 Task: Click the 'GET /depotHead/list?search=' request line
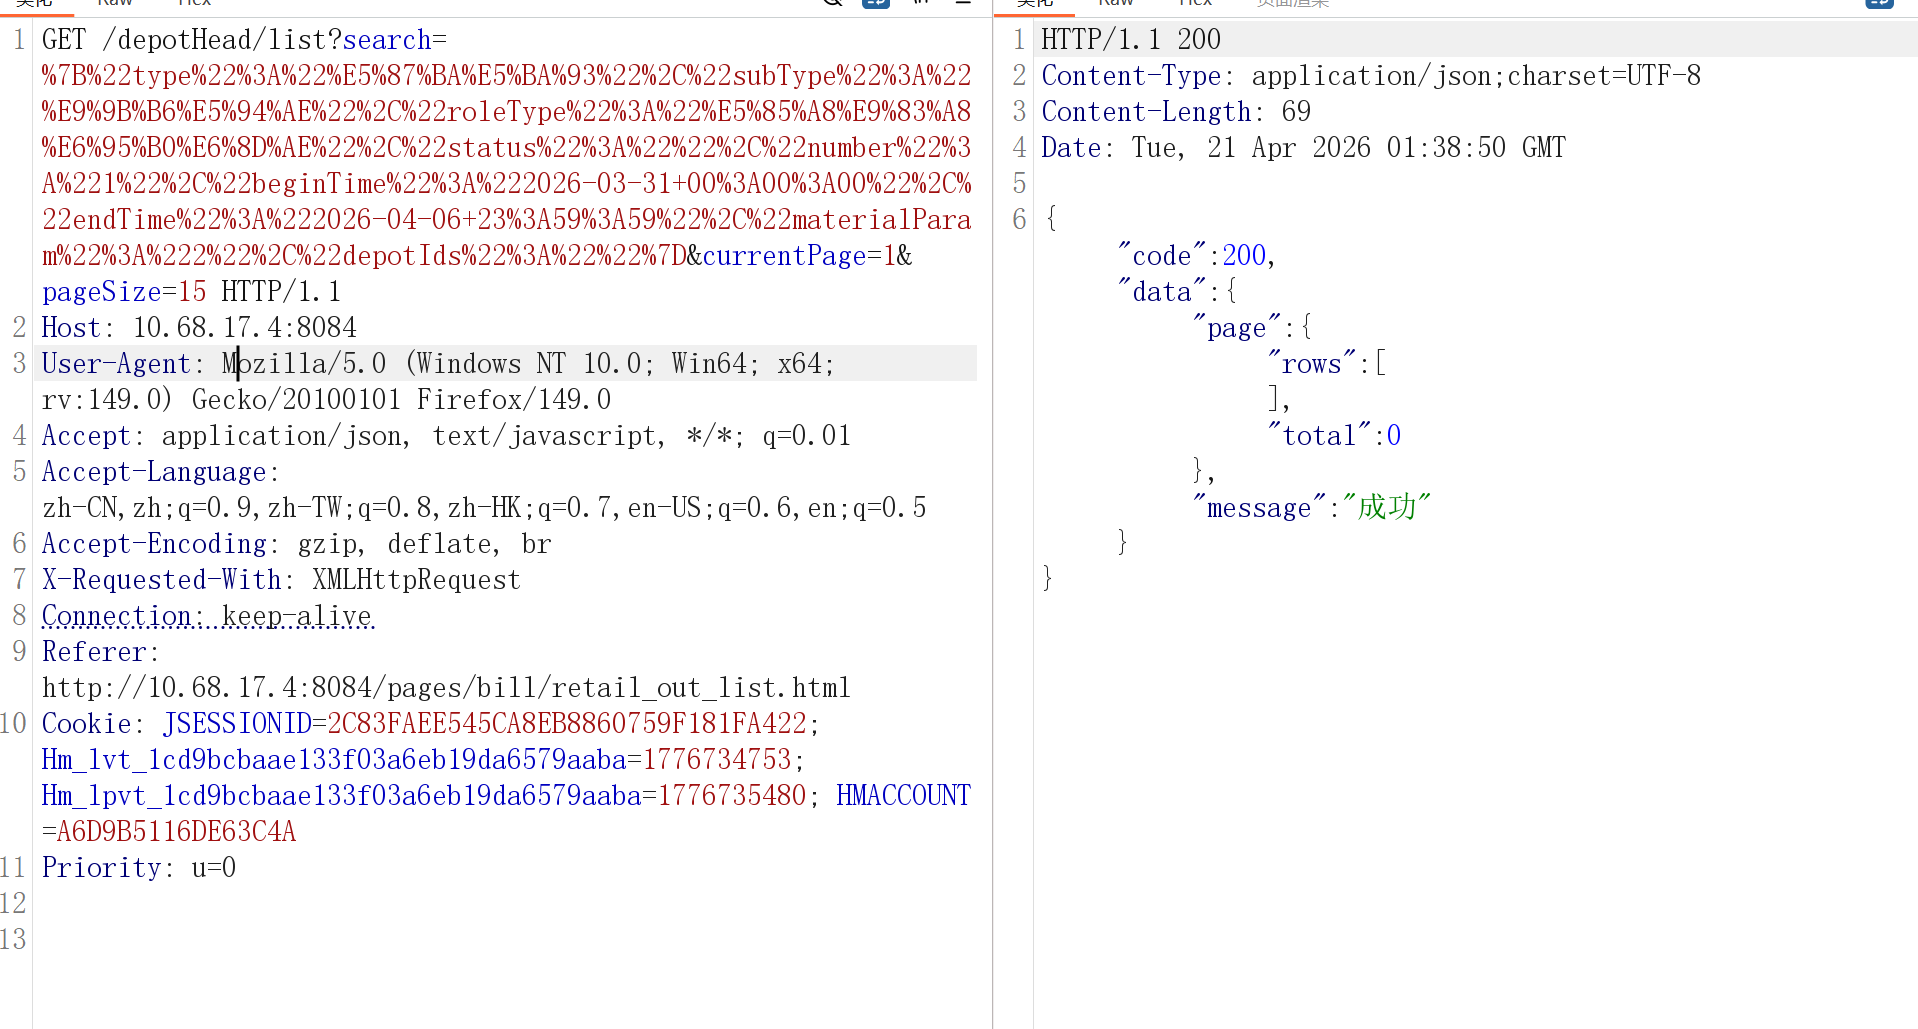click(244, 40)
